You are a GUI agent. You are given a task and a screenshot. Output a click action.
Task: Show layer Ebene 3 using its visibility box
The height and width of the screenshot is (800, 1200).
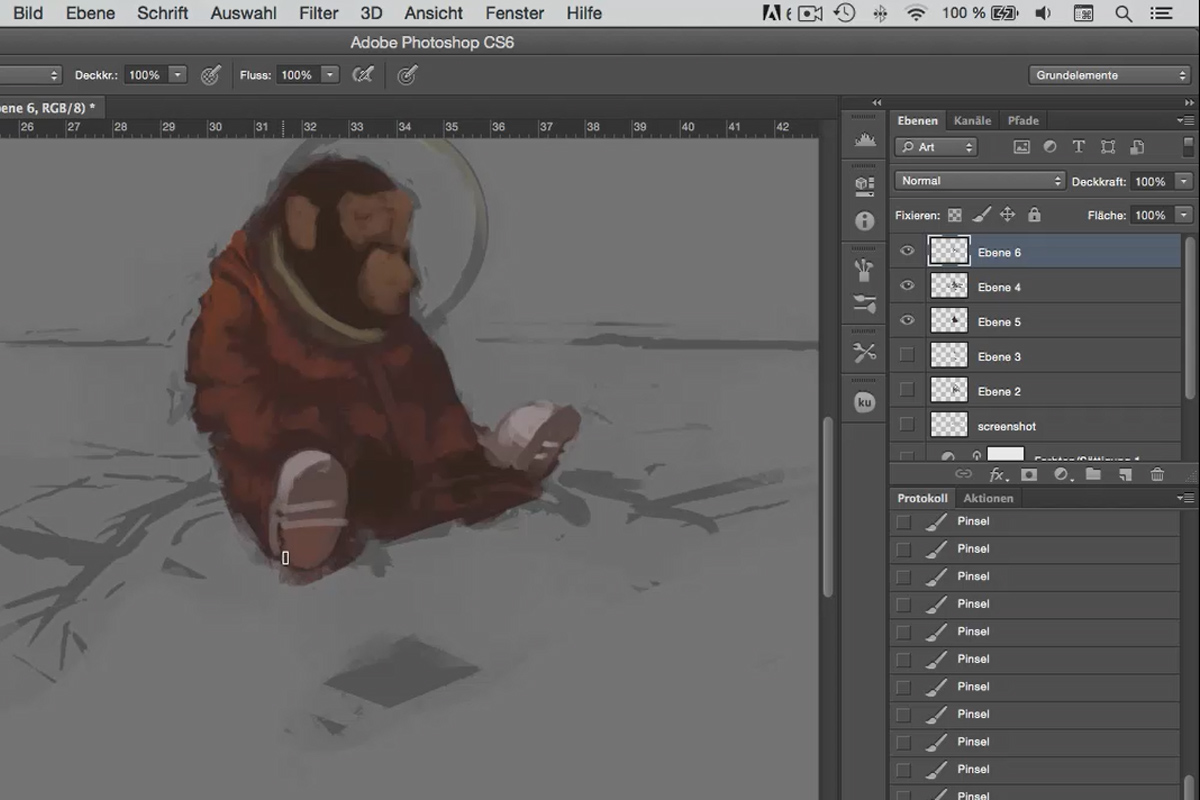coord(907,356)
